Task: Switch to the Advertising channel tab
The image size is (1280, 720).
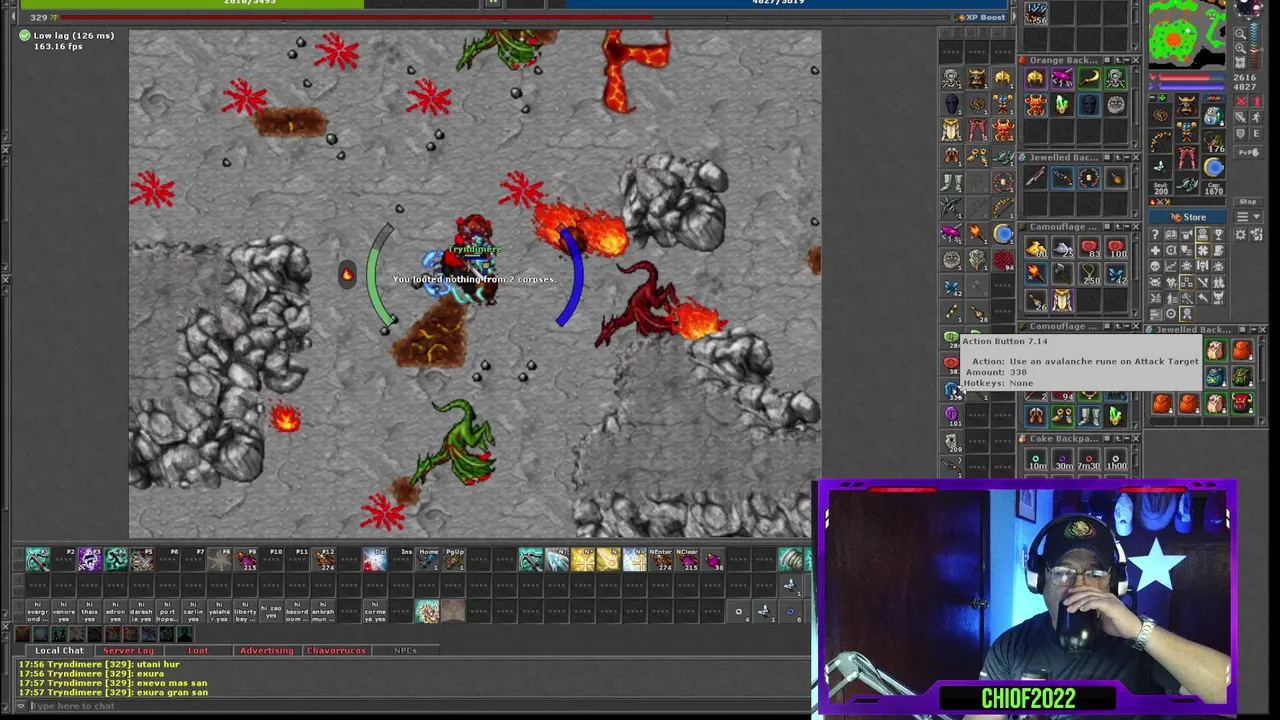Action: point(266,650)
